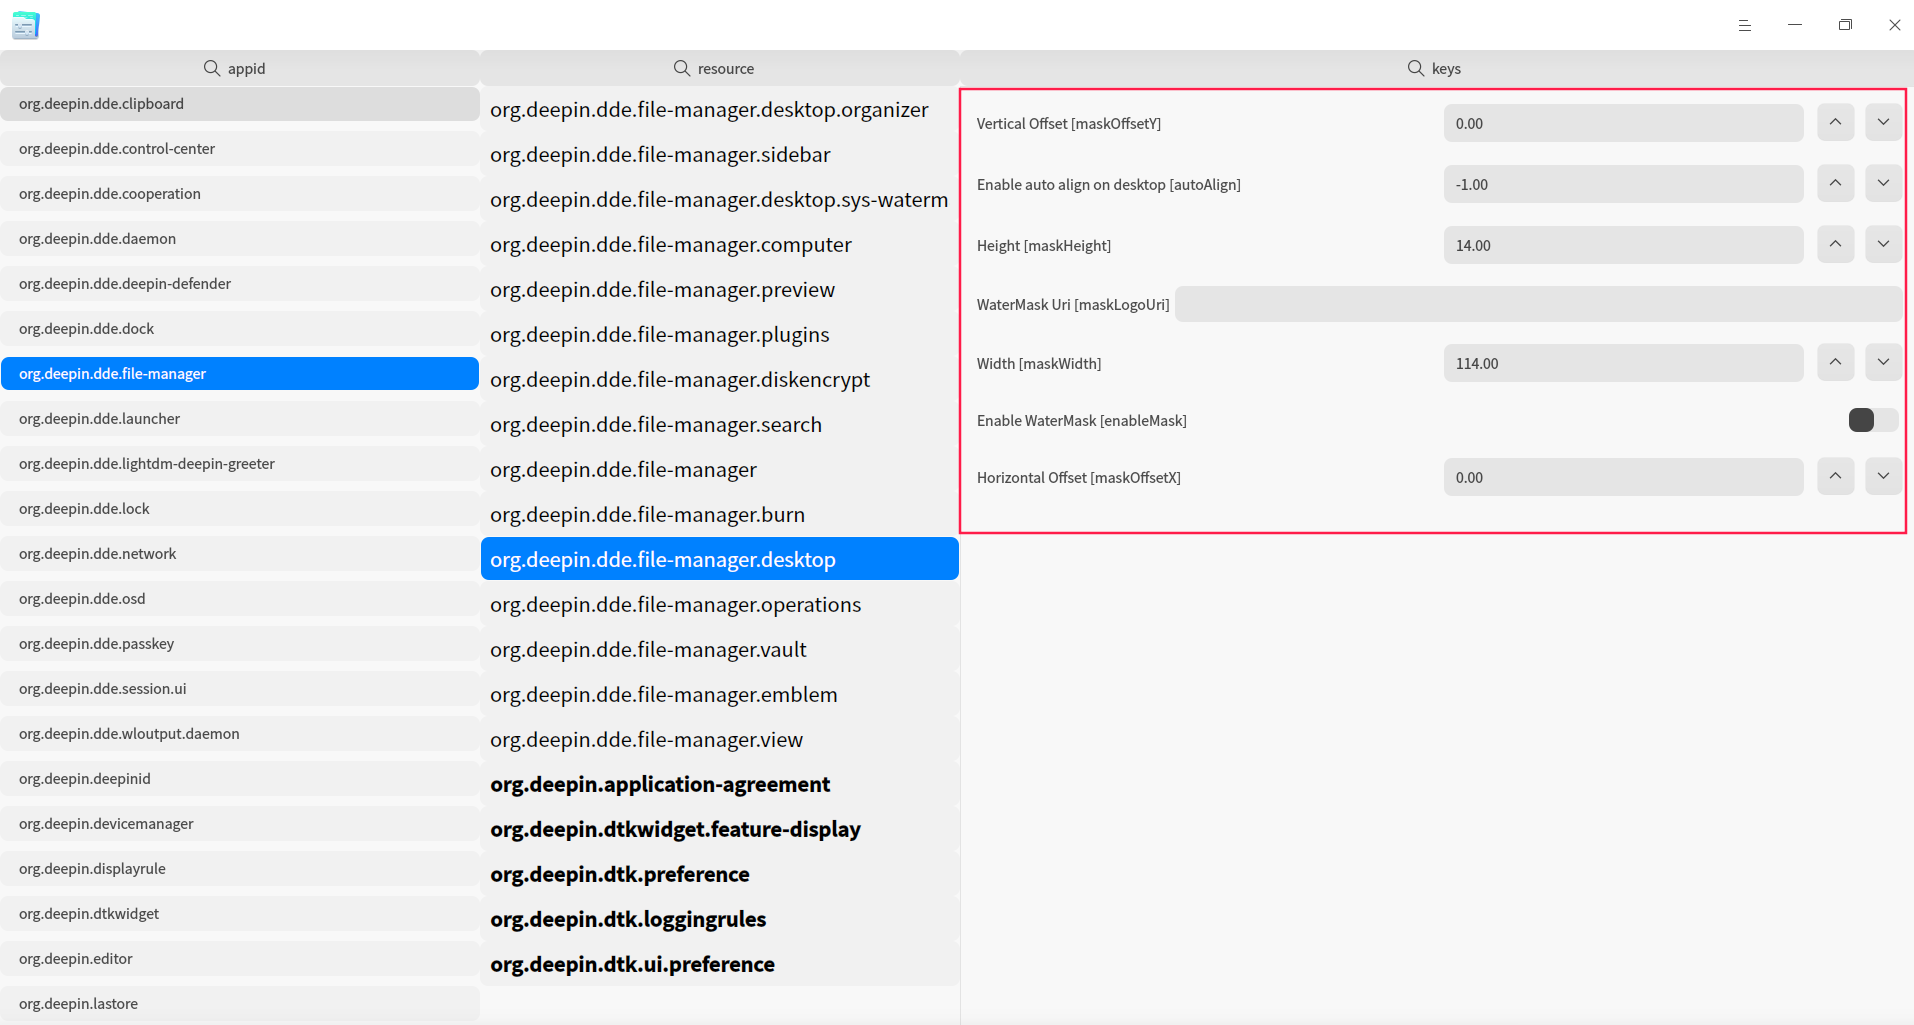Decrease Height maskHeight with down arrow
Image resolution: width=1914 pixels, height=1025 pixels.
pyautogui.click(x=1883, y=245)
